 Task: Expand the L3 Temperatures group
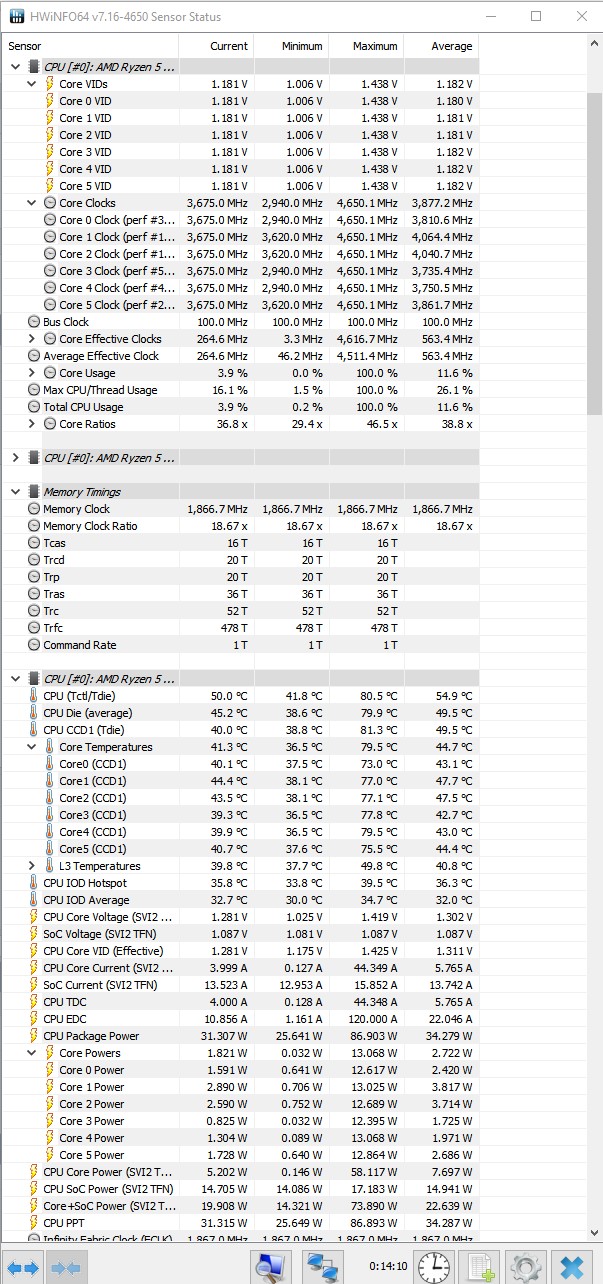point(32,866)
